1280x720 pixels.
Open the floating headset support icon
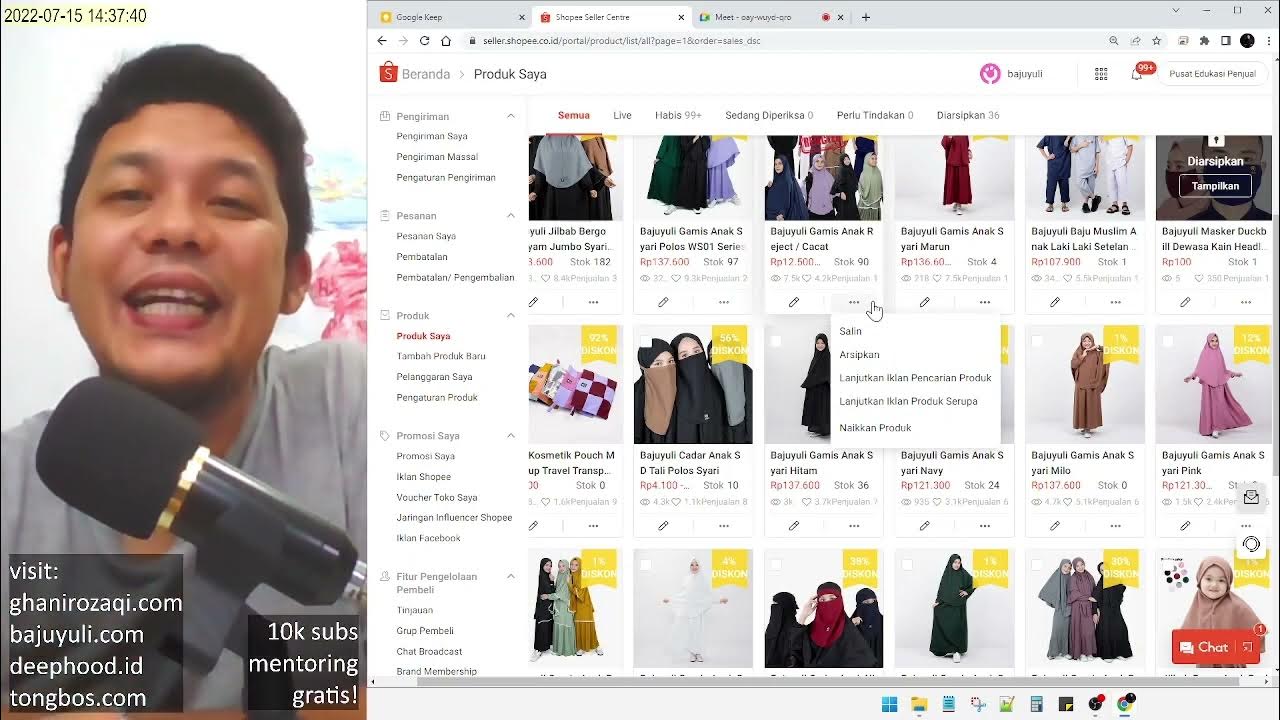click(1251, 545)
